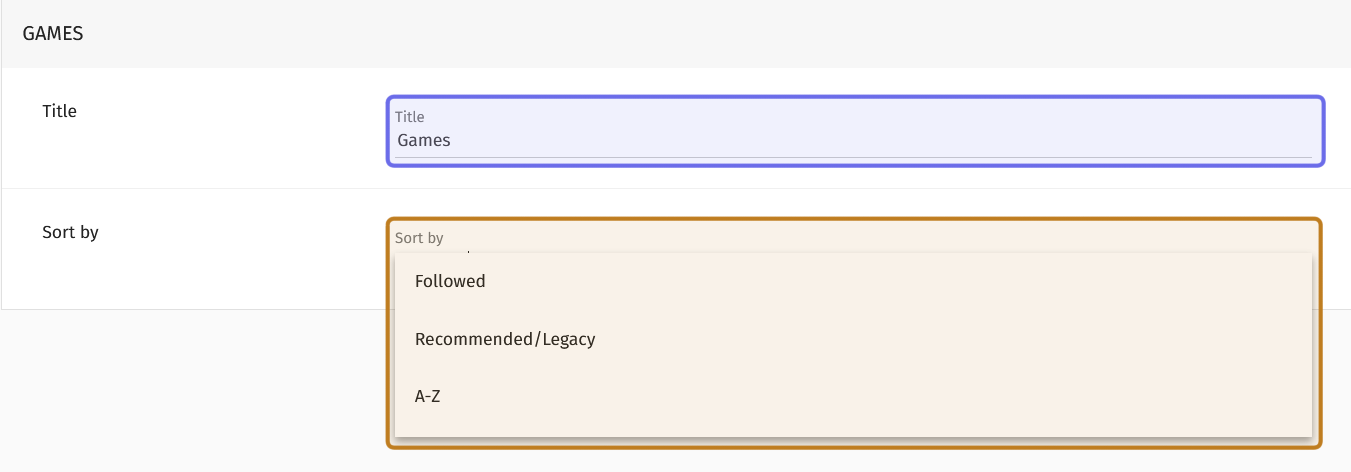This screenshot has width=1351, height=472.
Task: Click the underline of the Title field
Action: coord(854,157)
